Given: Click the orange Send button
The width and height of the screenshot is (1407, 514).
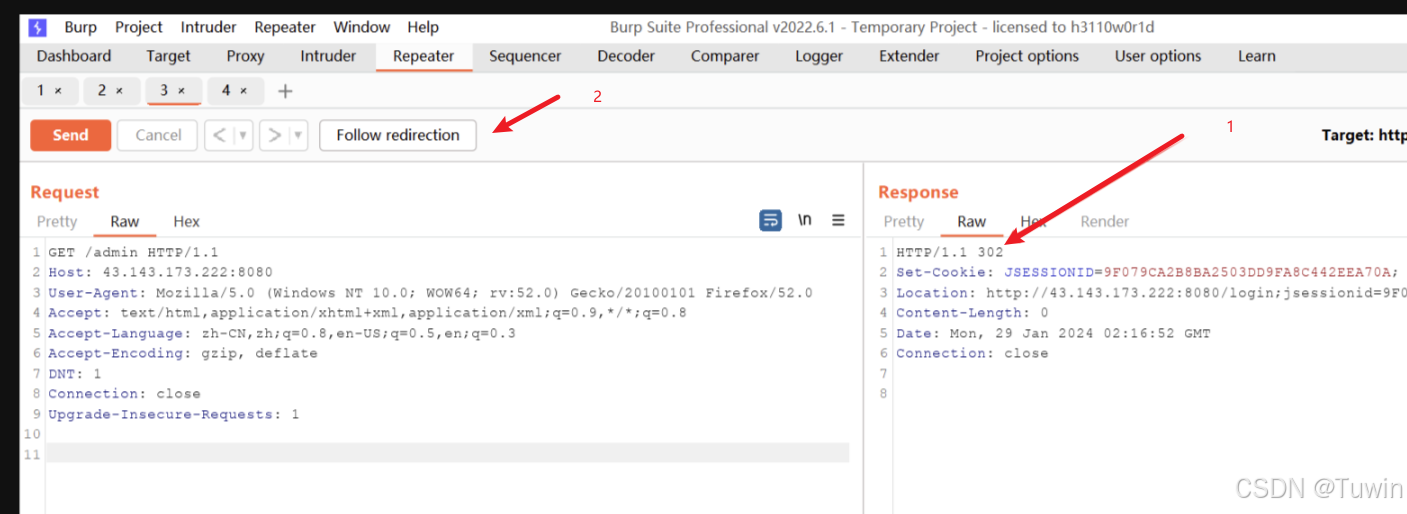Looking at the screenshot, I should pyautogui.click(x=70, y=135).
